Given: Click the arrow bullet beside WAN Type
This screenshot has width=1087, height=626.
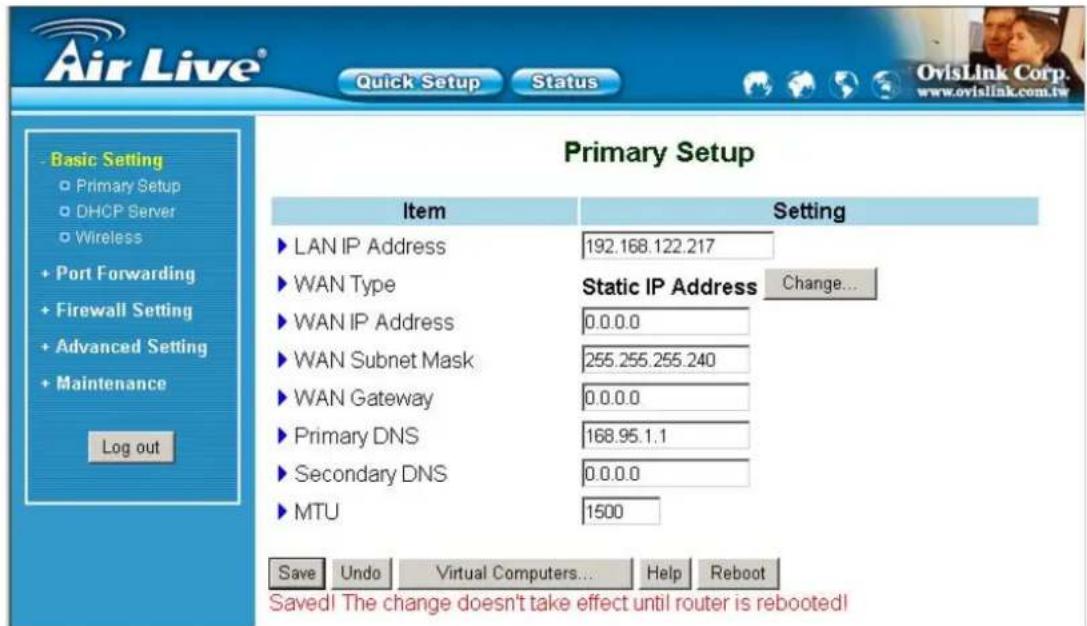Looking at the screenshot, I should pyautogui.click(x=282, y=284).
